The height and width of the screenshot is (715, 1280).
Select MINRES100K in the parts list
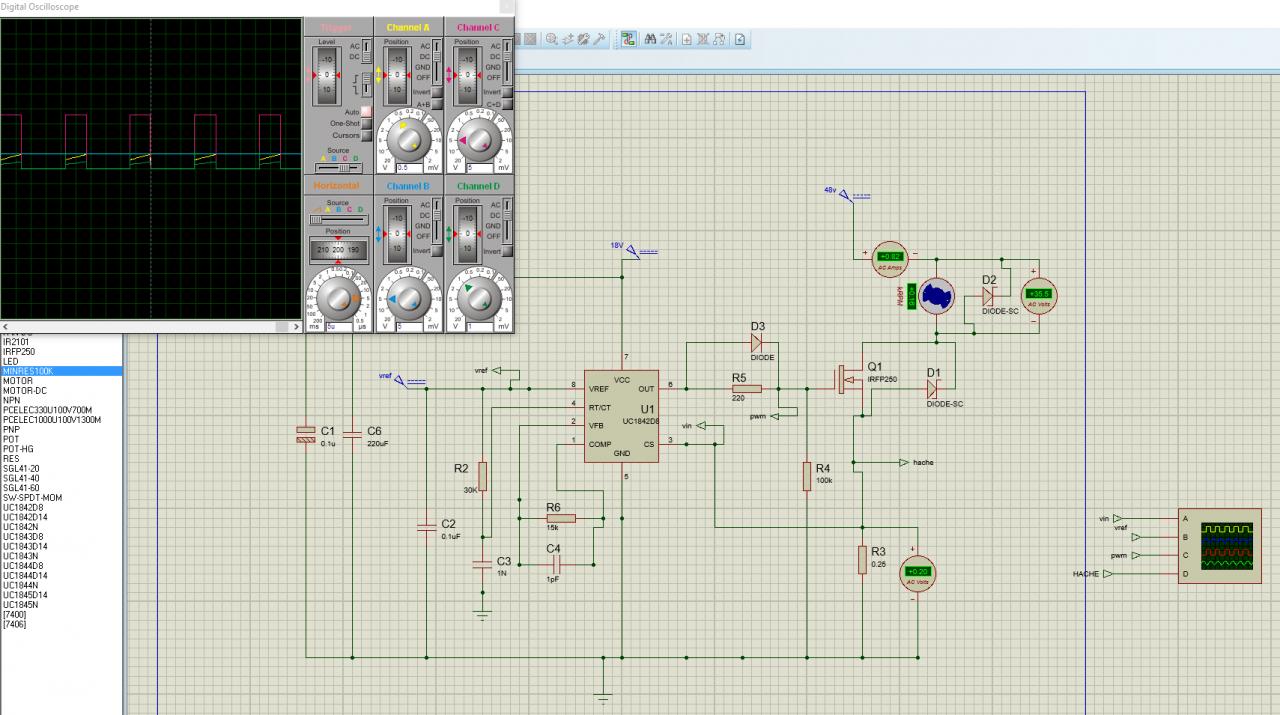(x=61, y=371)
